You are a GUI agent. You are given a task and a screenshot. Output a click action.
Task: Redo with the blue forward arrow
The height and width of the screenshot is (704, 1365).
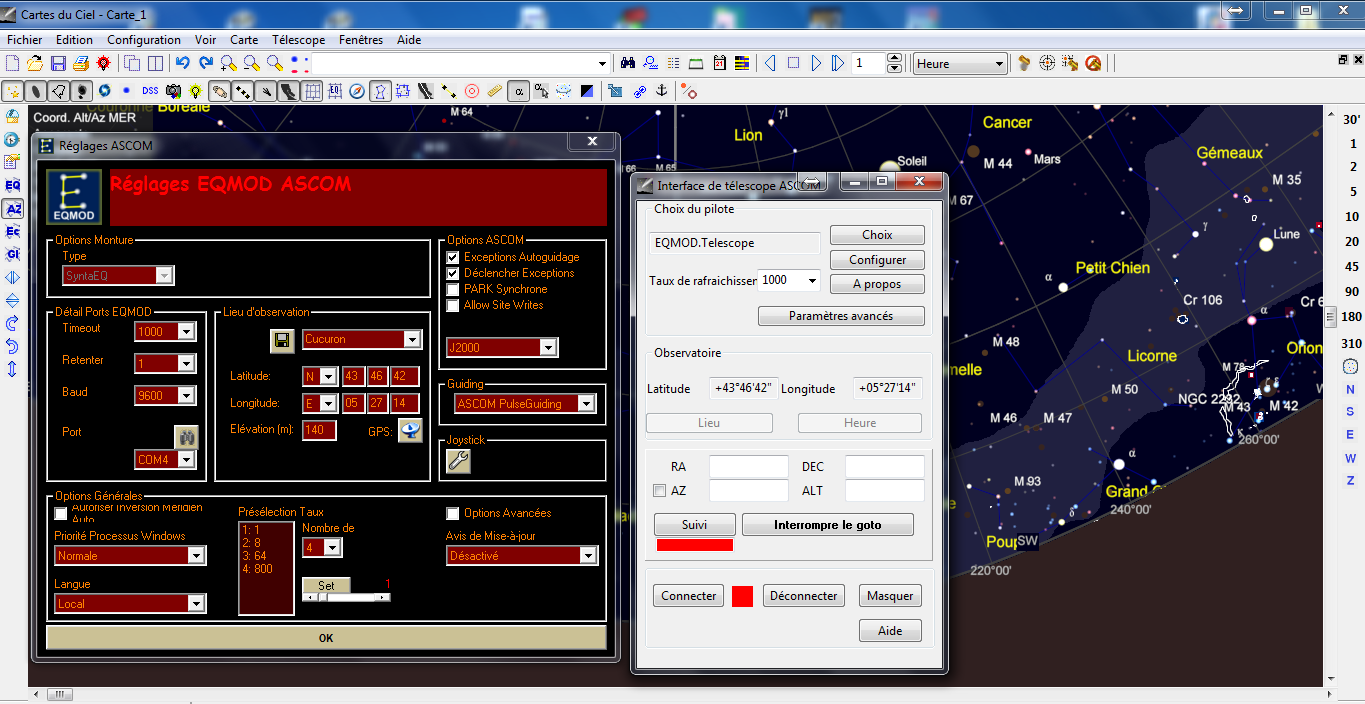coord(205,63)
